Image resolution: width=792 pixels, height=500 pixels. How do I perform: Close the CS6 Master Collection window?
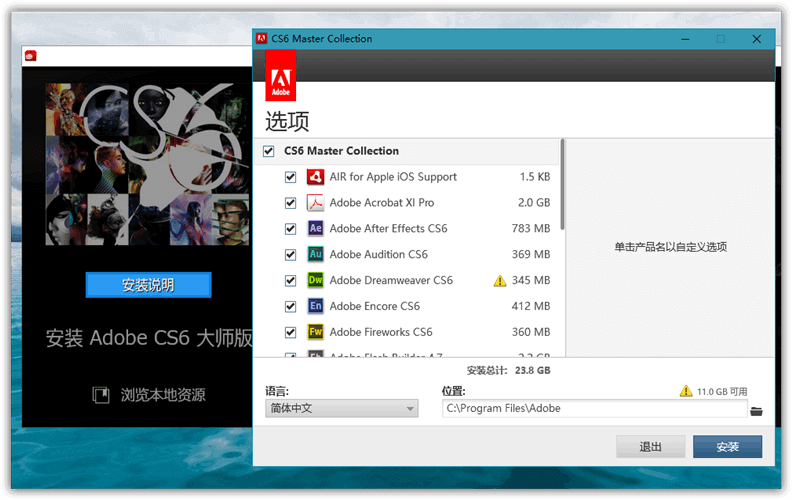[x=757, y=39]
